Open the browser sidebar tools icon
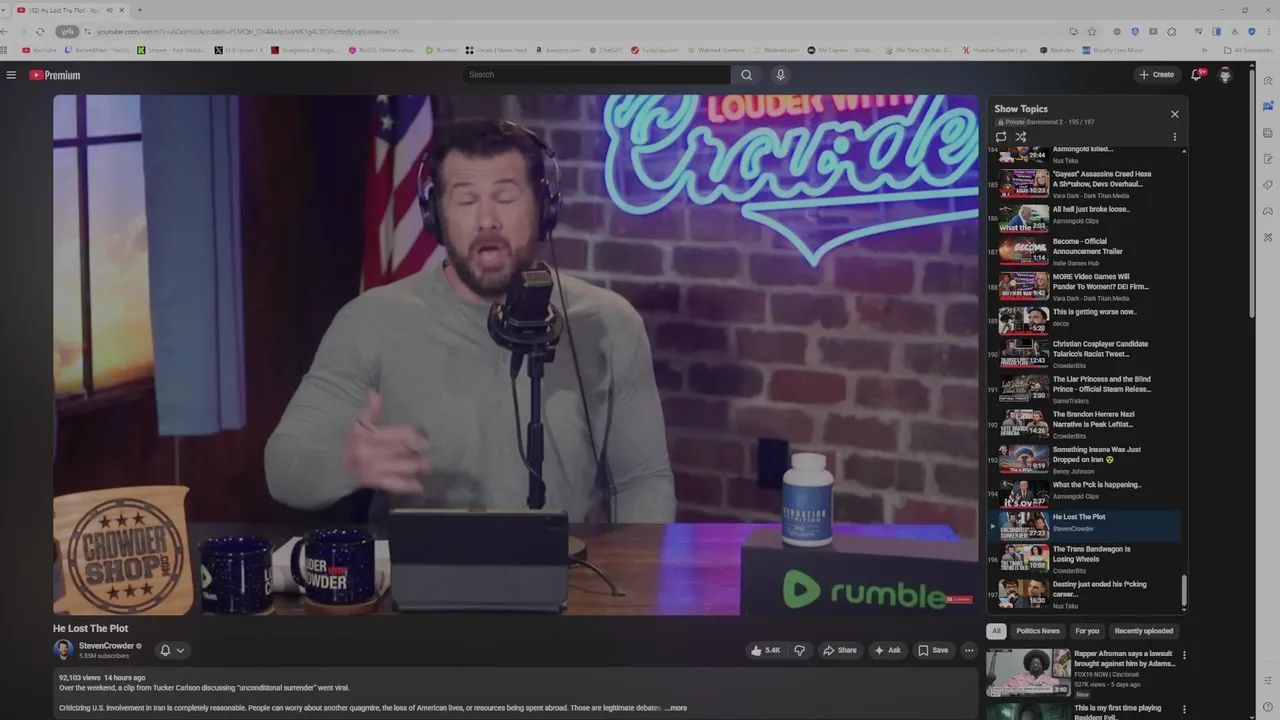This screenshot has width=1280, height=720. point(1268,237)
